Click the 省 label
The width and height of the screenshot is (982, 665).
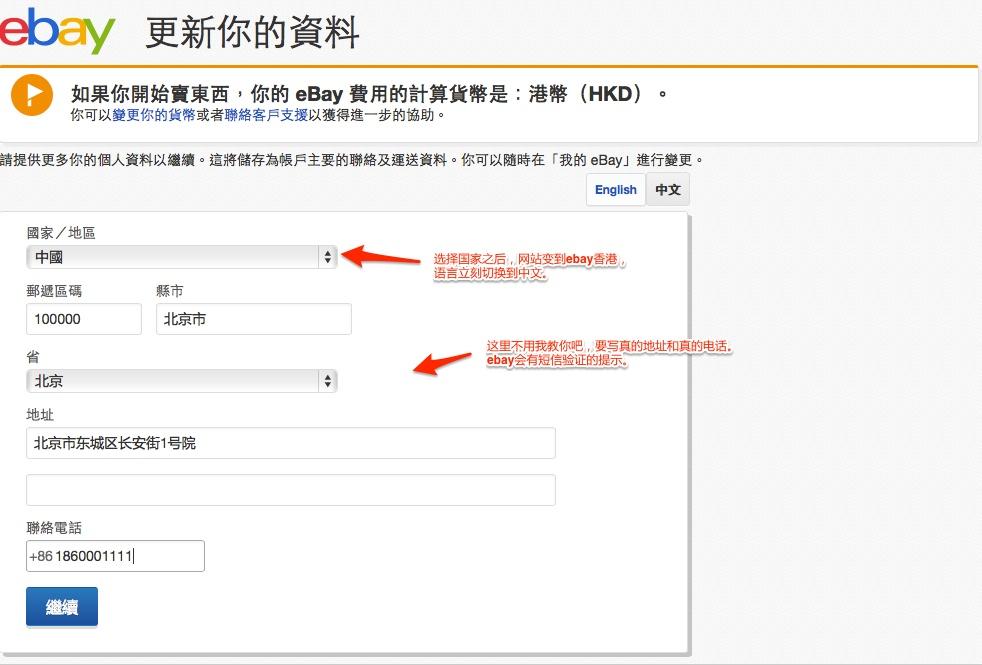[33, 357]
